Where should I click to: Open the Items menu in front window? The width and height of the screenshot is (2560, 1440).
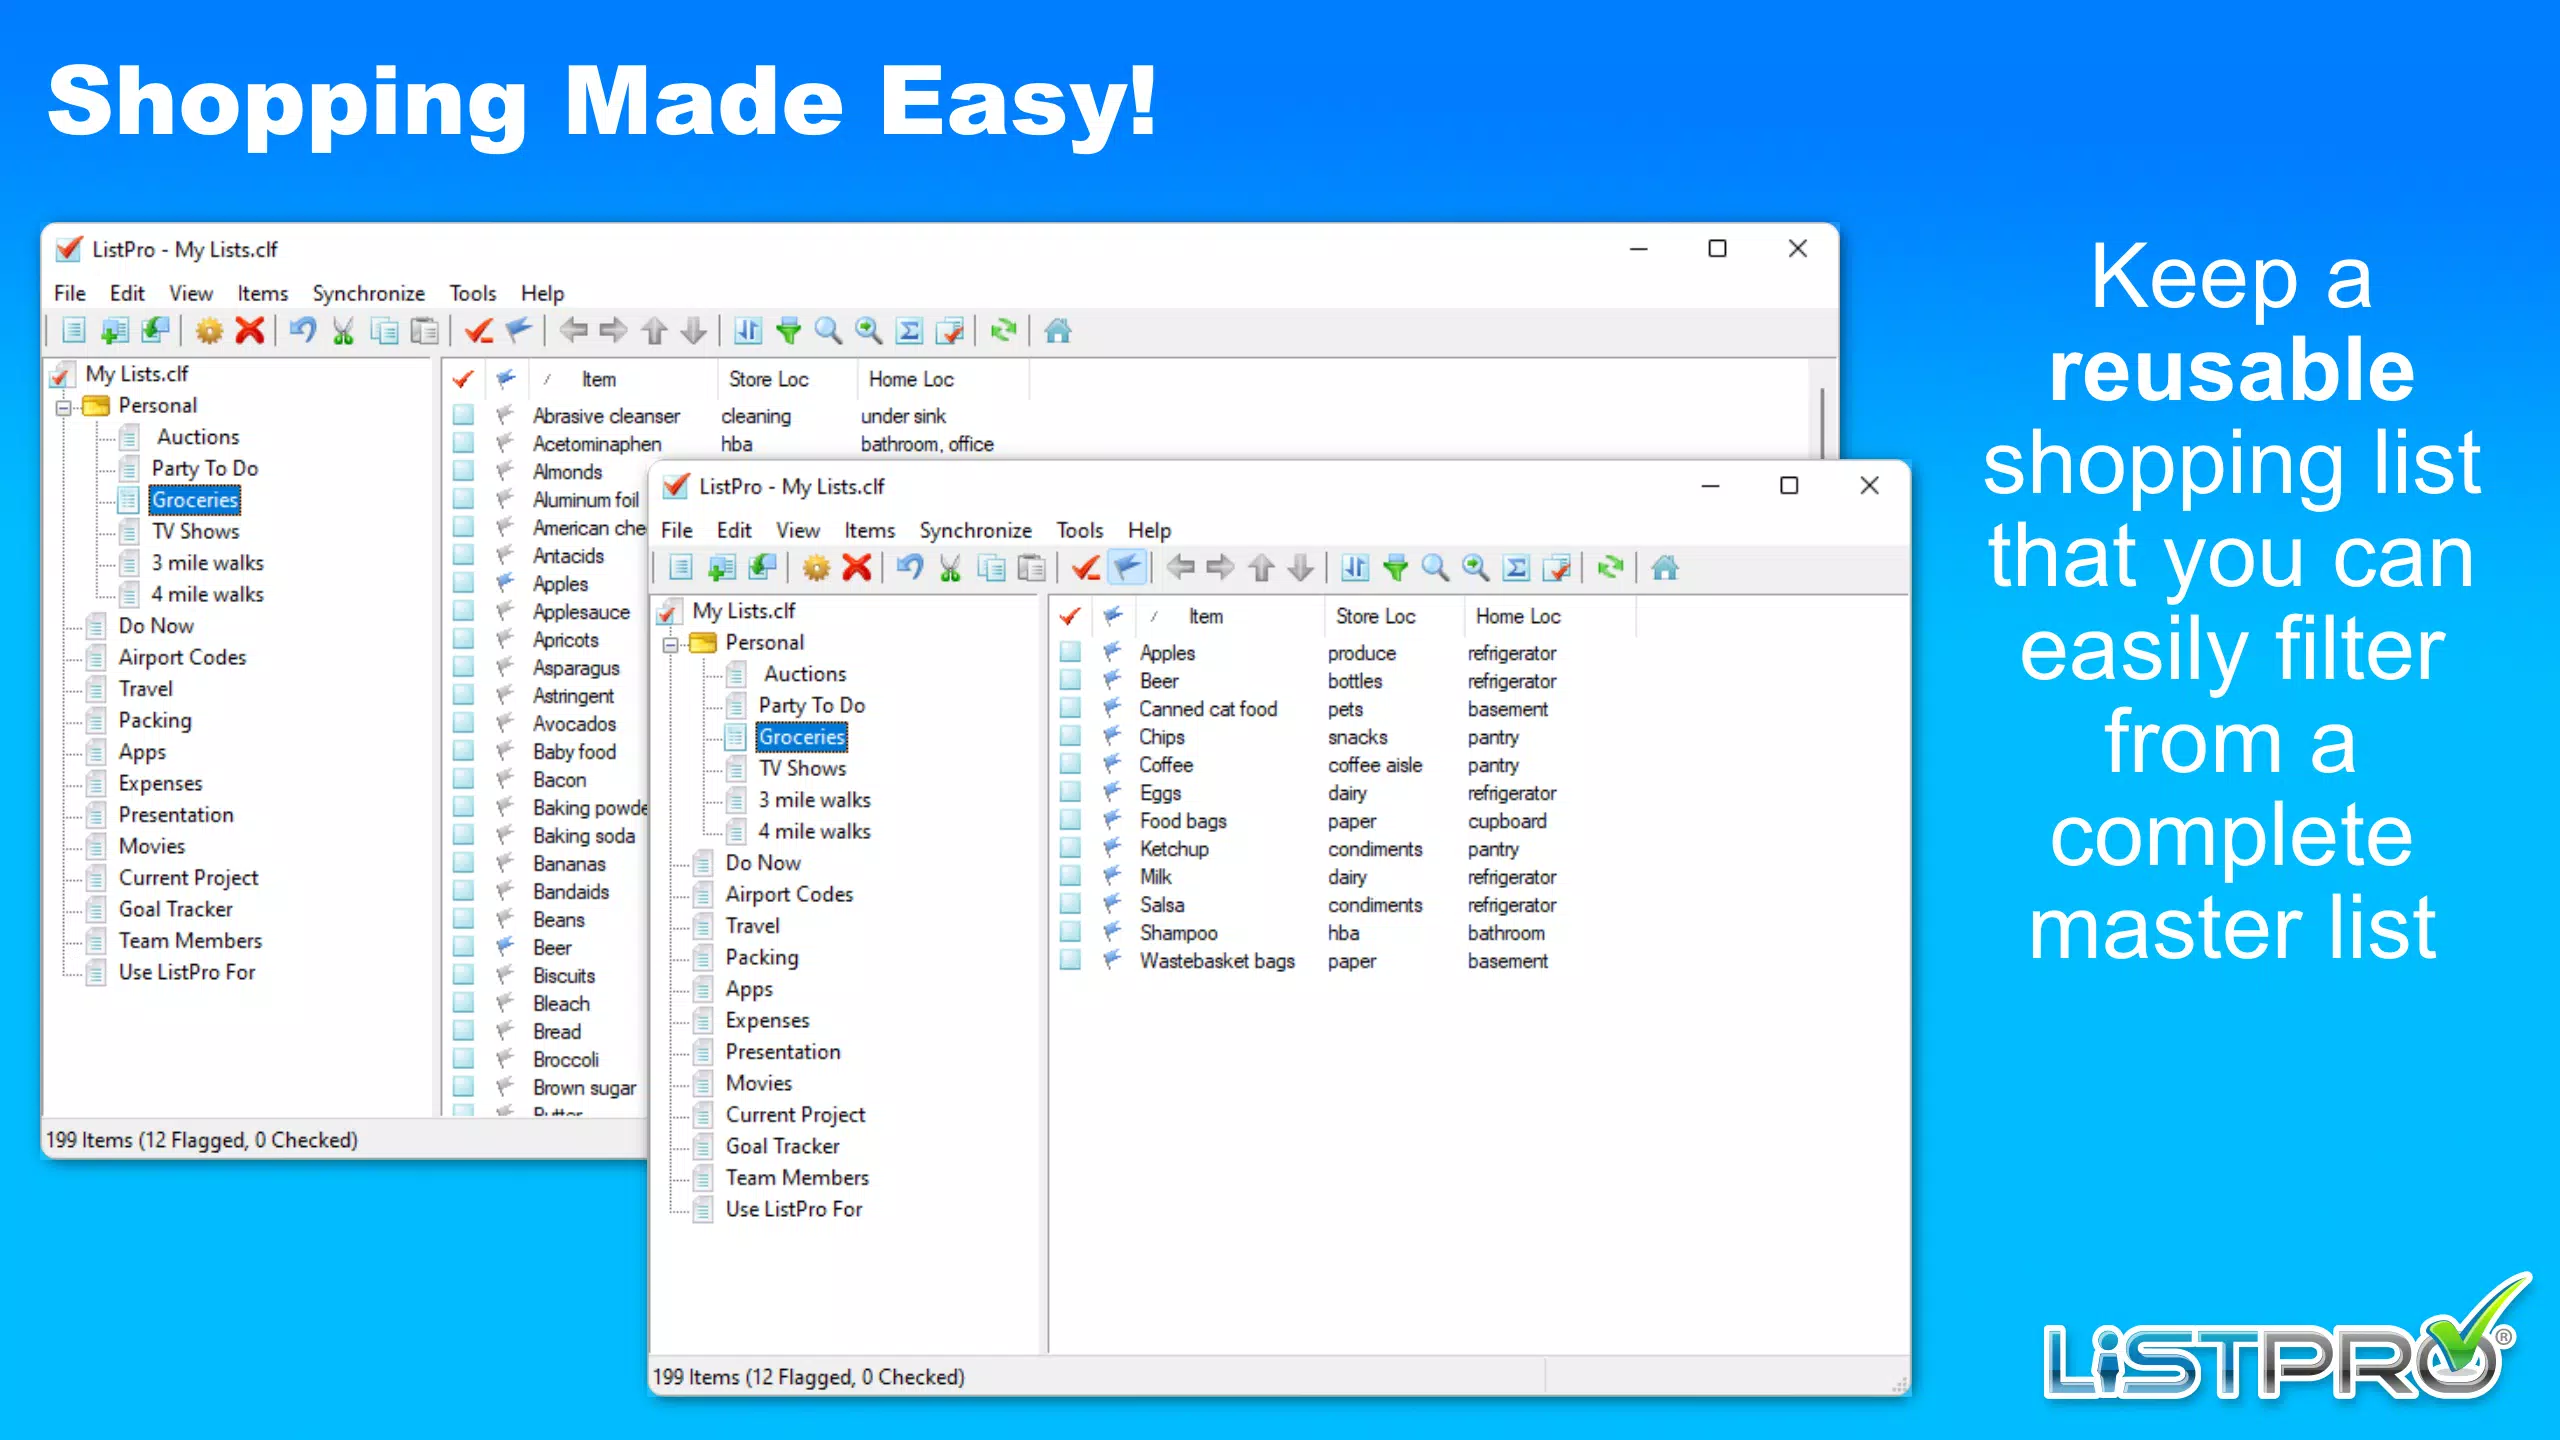click(869, 530)
